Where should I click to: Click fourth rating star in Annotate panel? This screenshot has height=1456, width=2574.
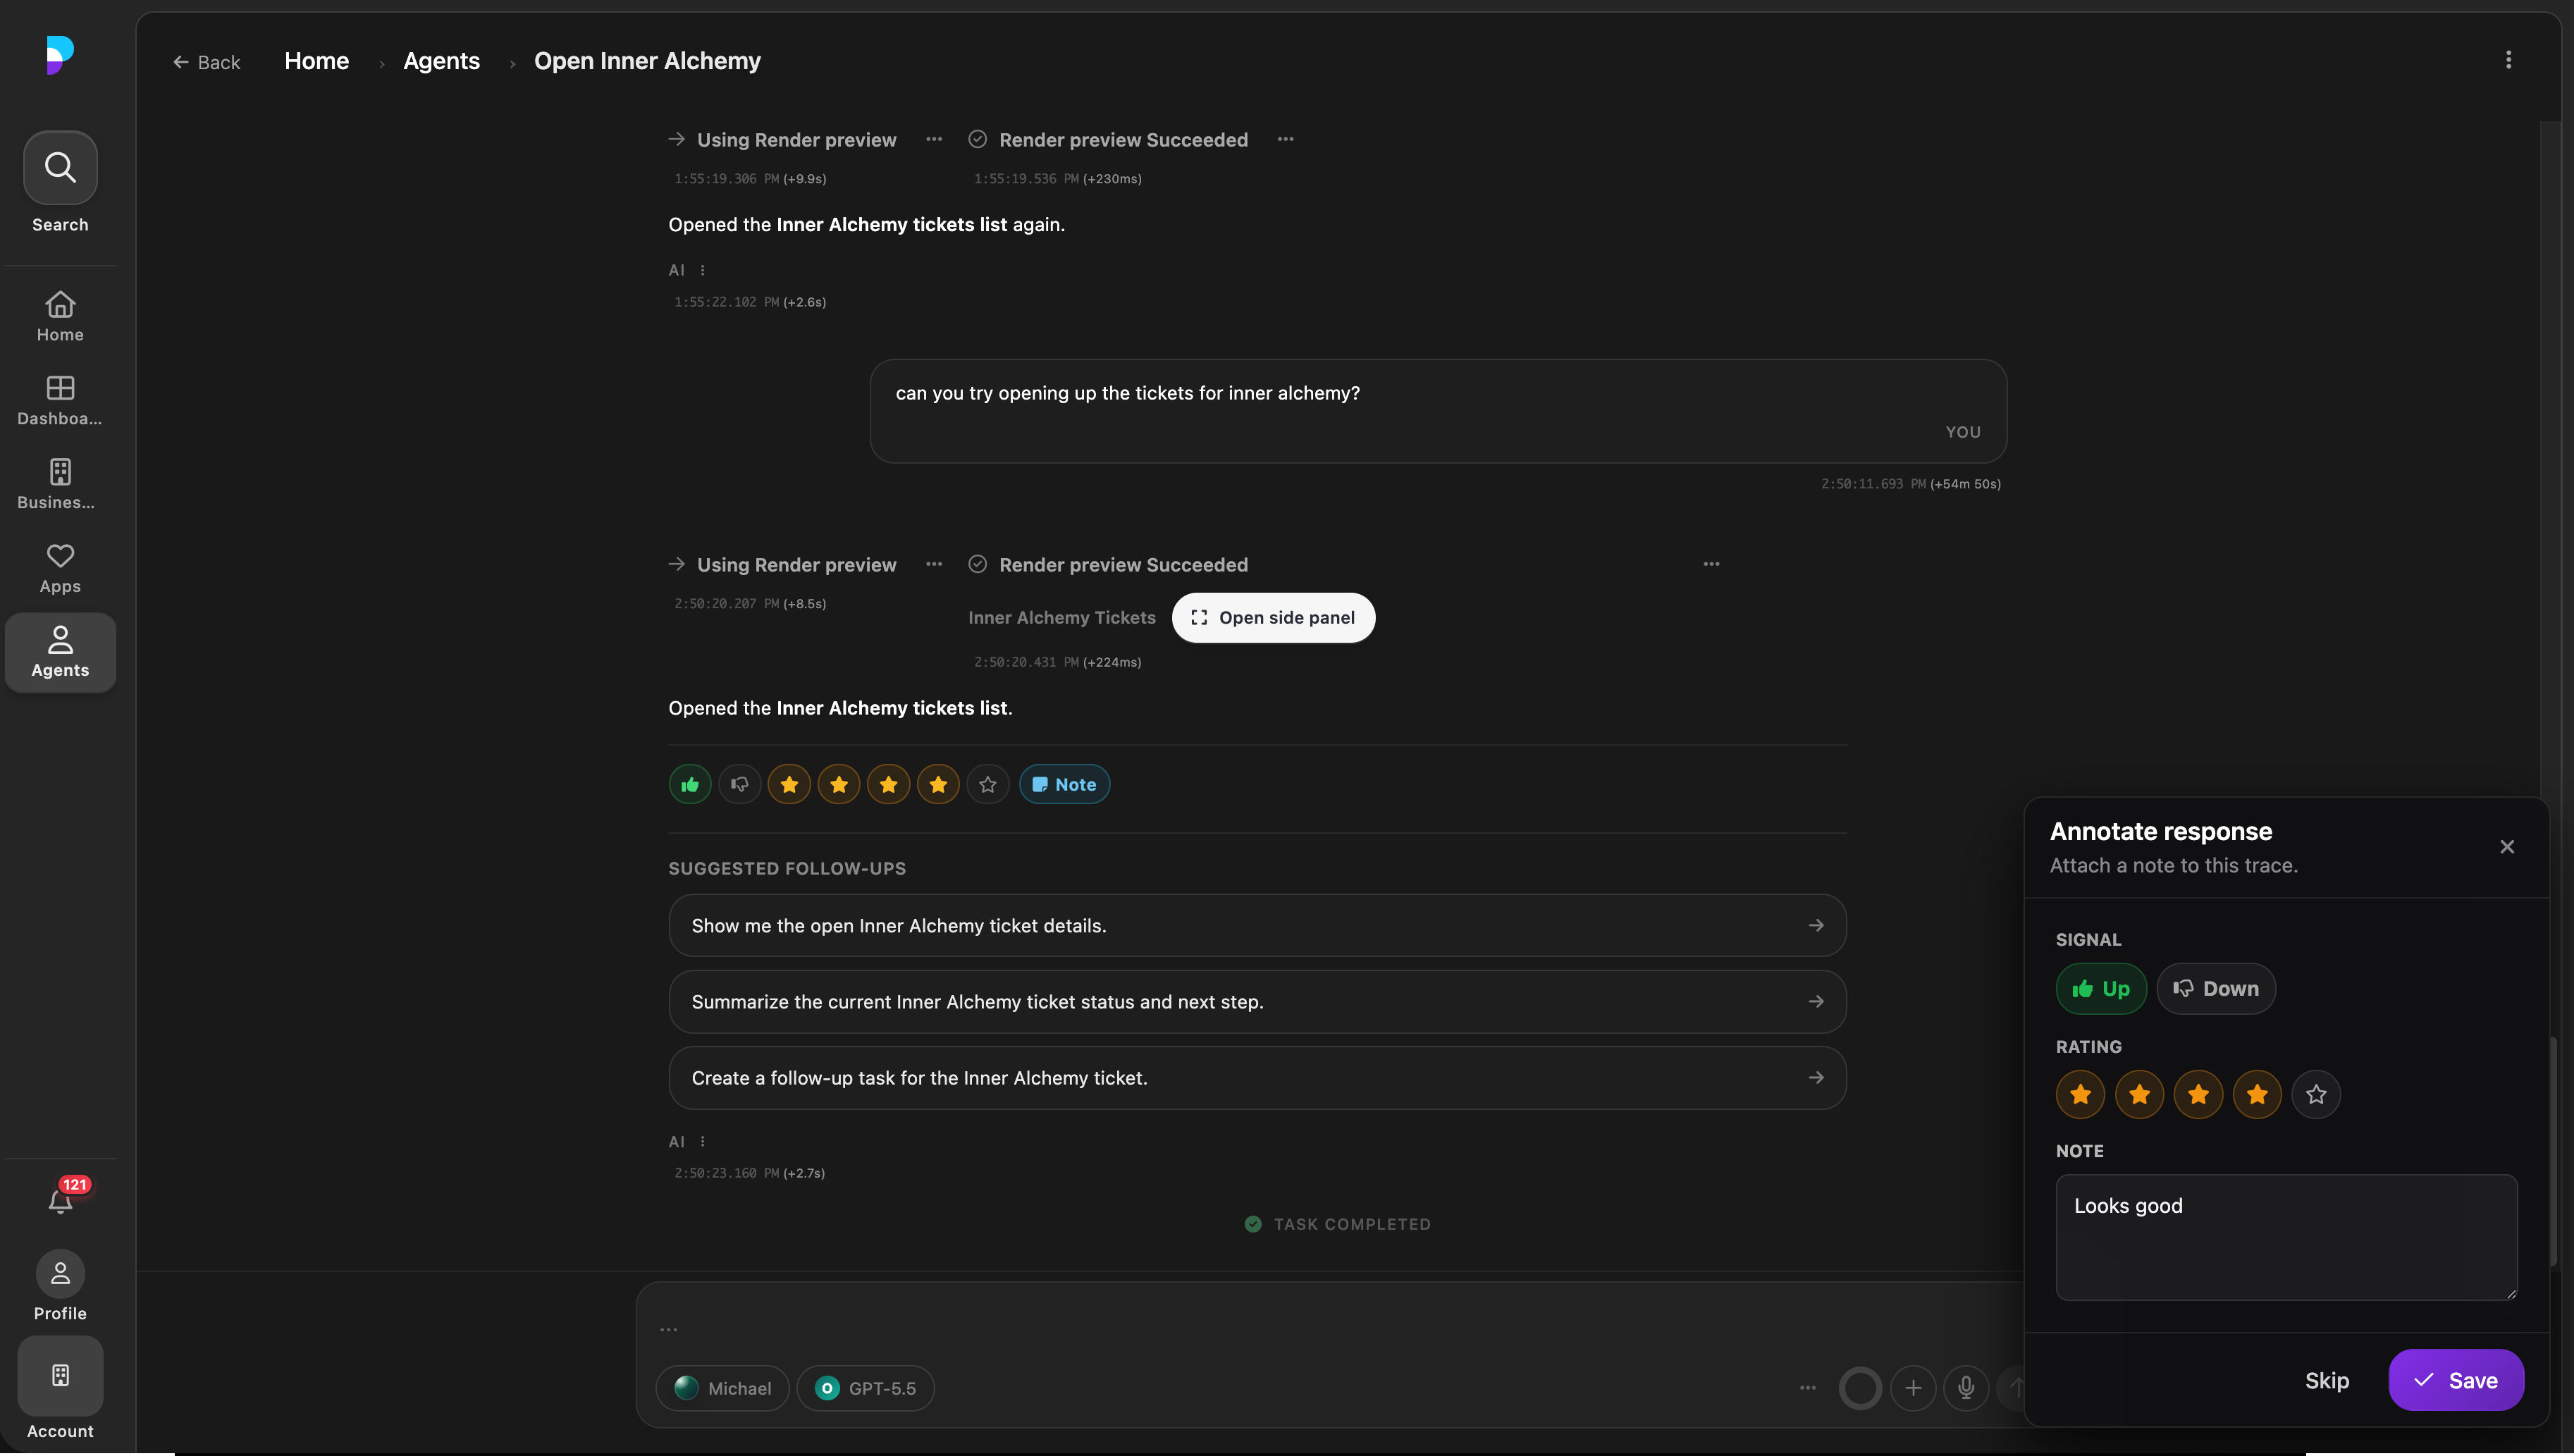[2257, 1094]
